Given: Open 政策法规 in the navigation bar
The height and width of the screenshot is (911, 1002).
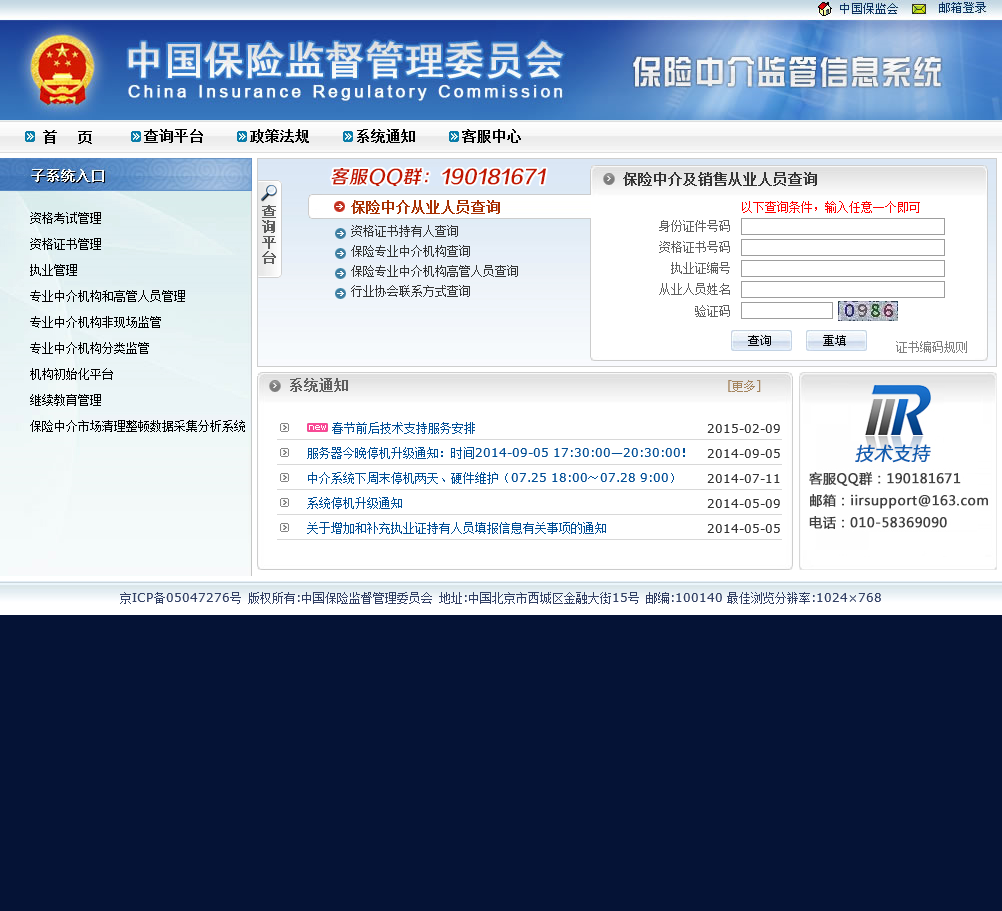Looking at the screenshot, I should 279,136.
